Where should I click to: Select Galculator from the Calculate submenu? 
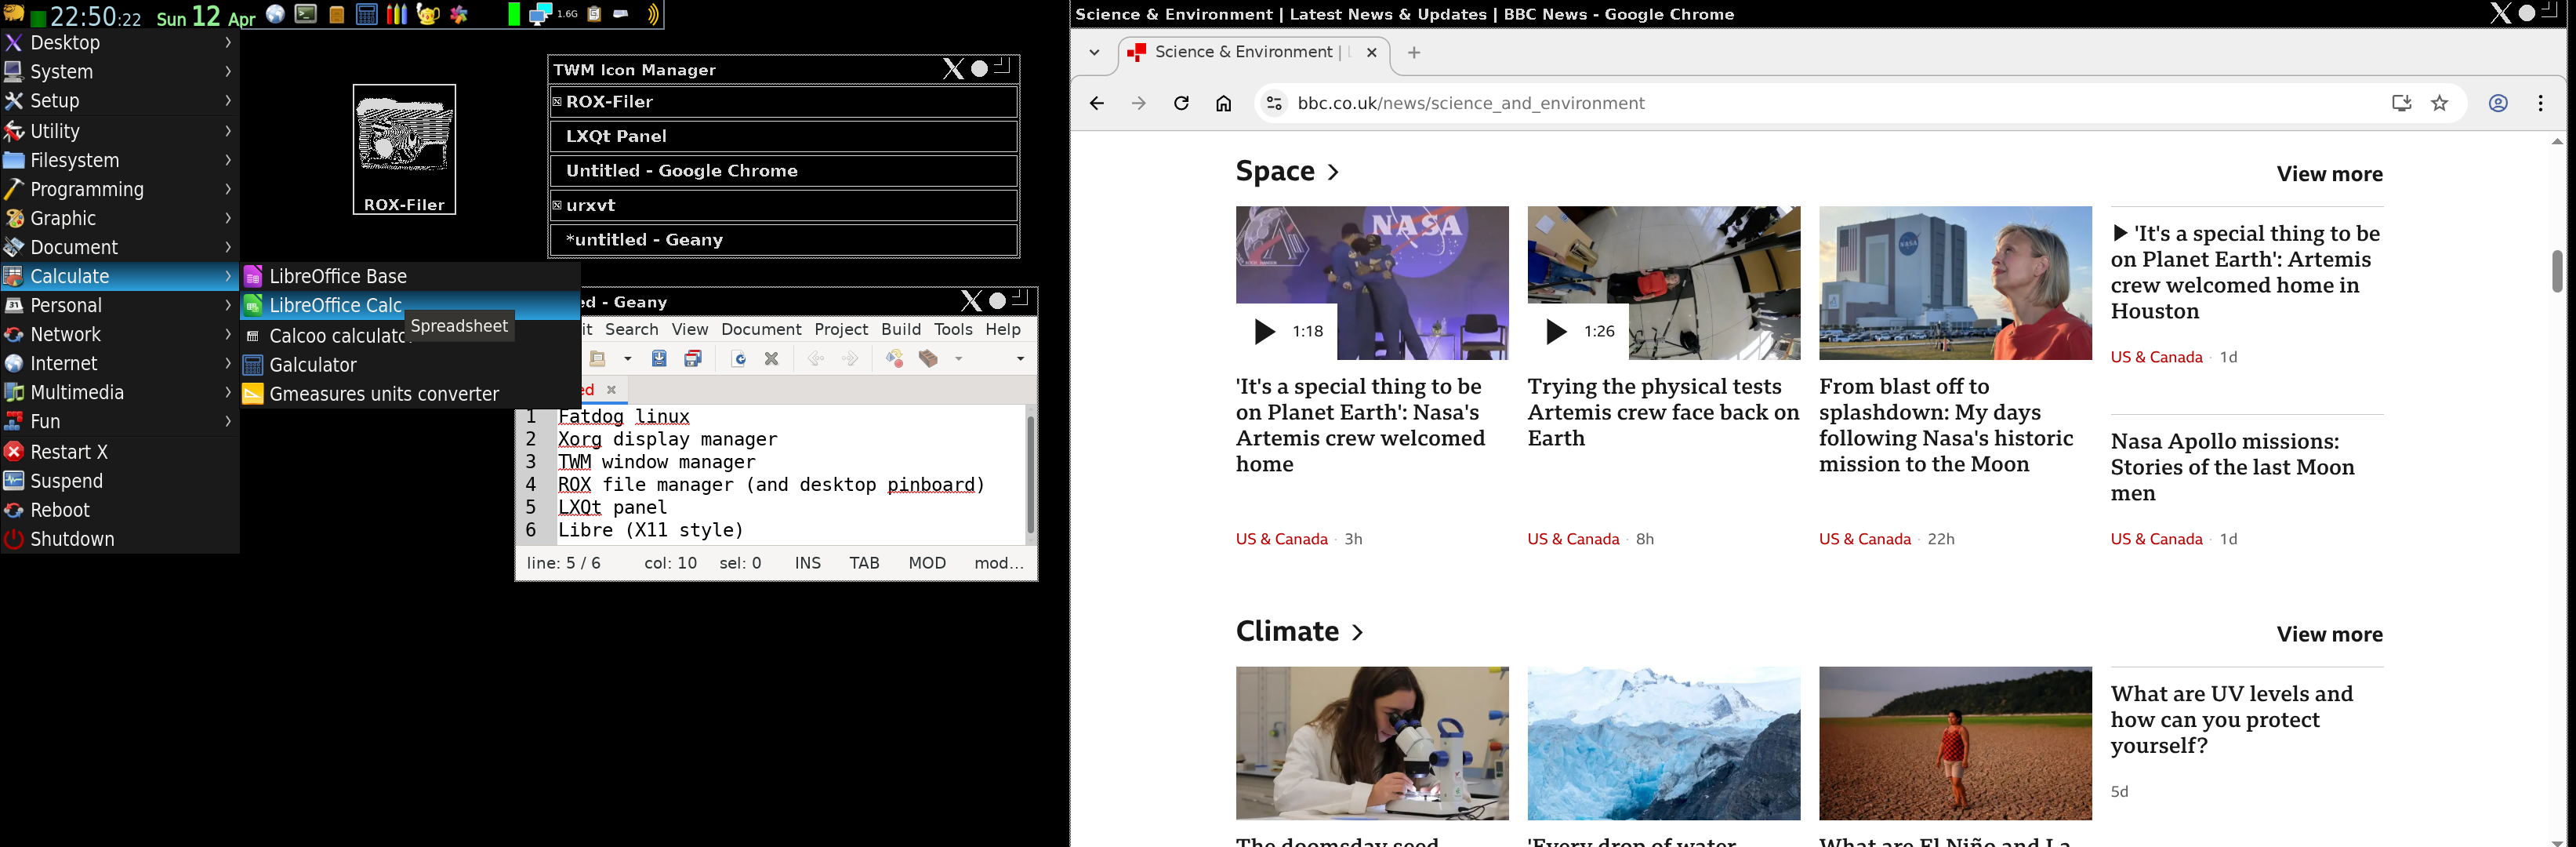(313, 365)
